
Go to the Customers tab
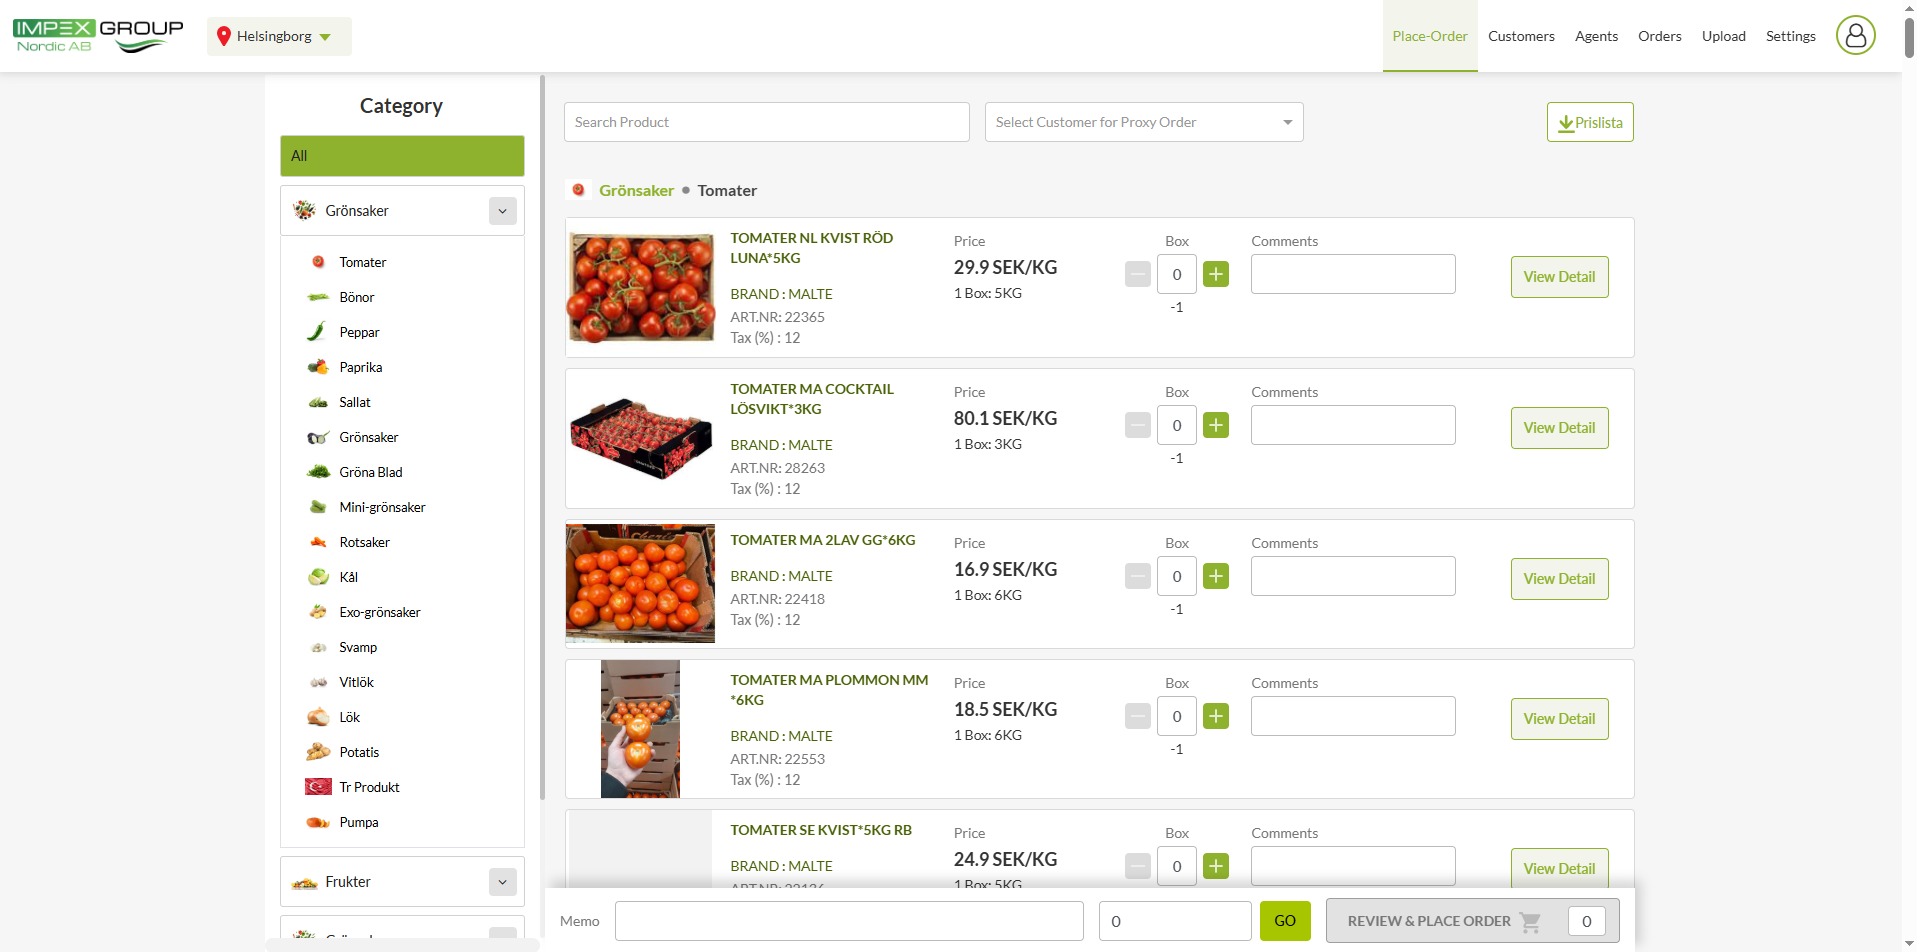(1521, 36)
